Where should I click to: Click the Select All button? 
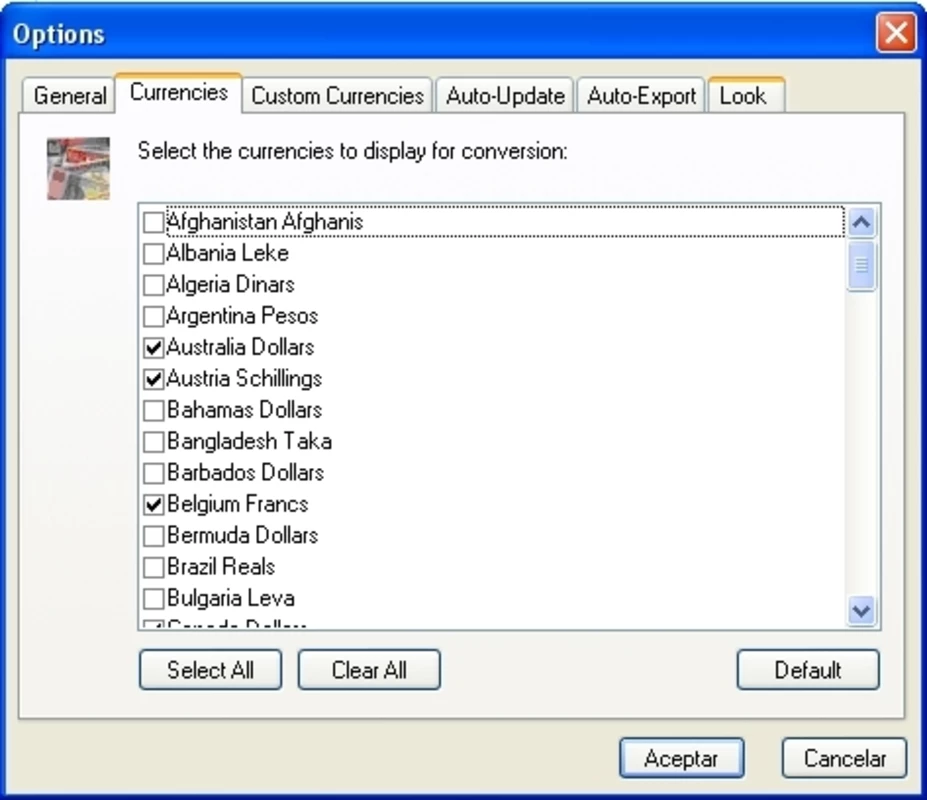pos(210,670)
